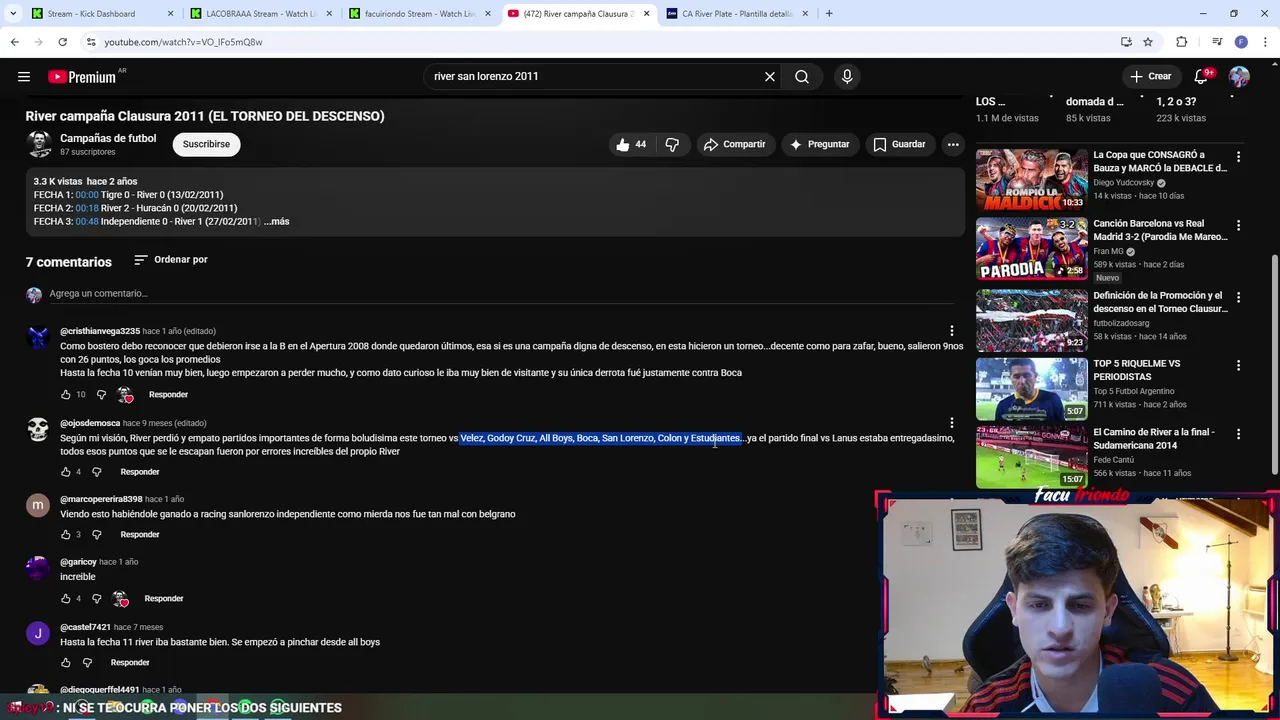Viewport: 1280px width, 720px height.
Task: Click the YouTube search input field
Action: 595,77
